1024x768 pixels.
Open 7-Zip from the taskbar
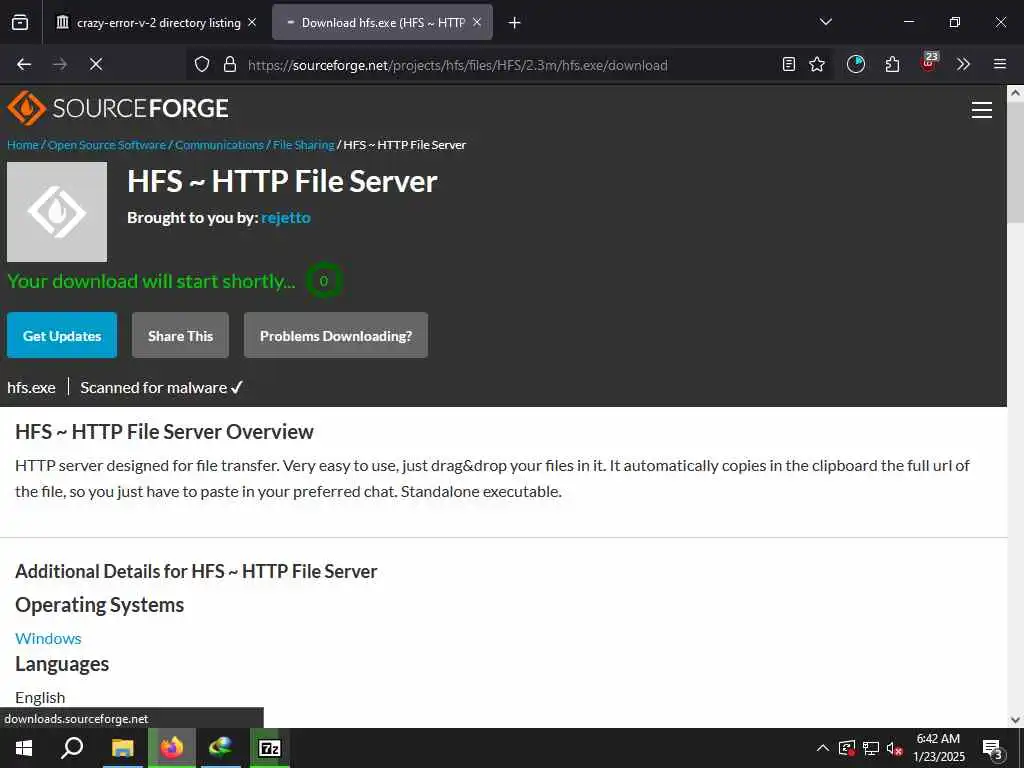point(270,748)
